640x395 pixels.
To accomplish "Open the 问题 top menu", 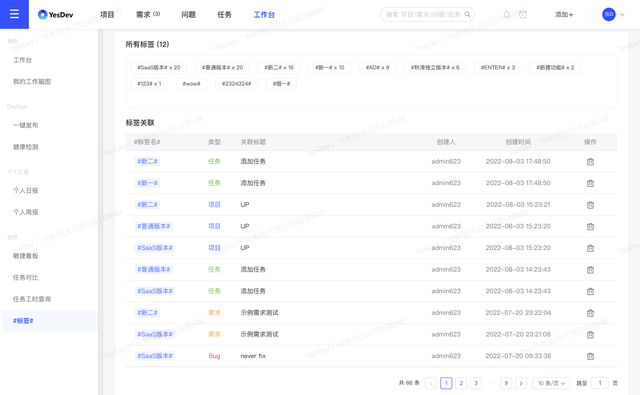I will point(189,15).
